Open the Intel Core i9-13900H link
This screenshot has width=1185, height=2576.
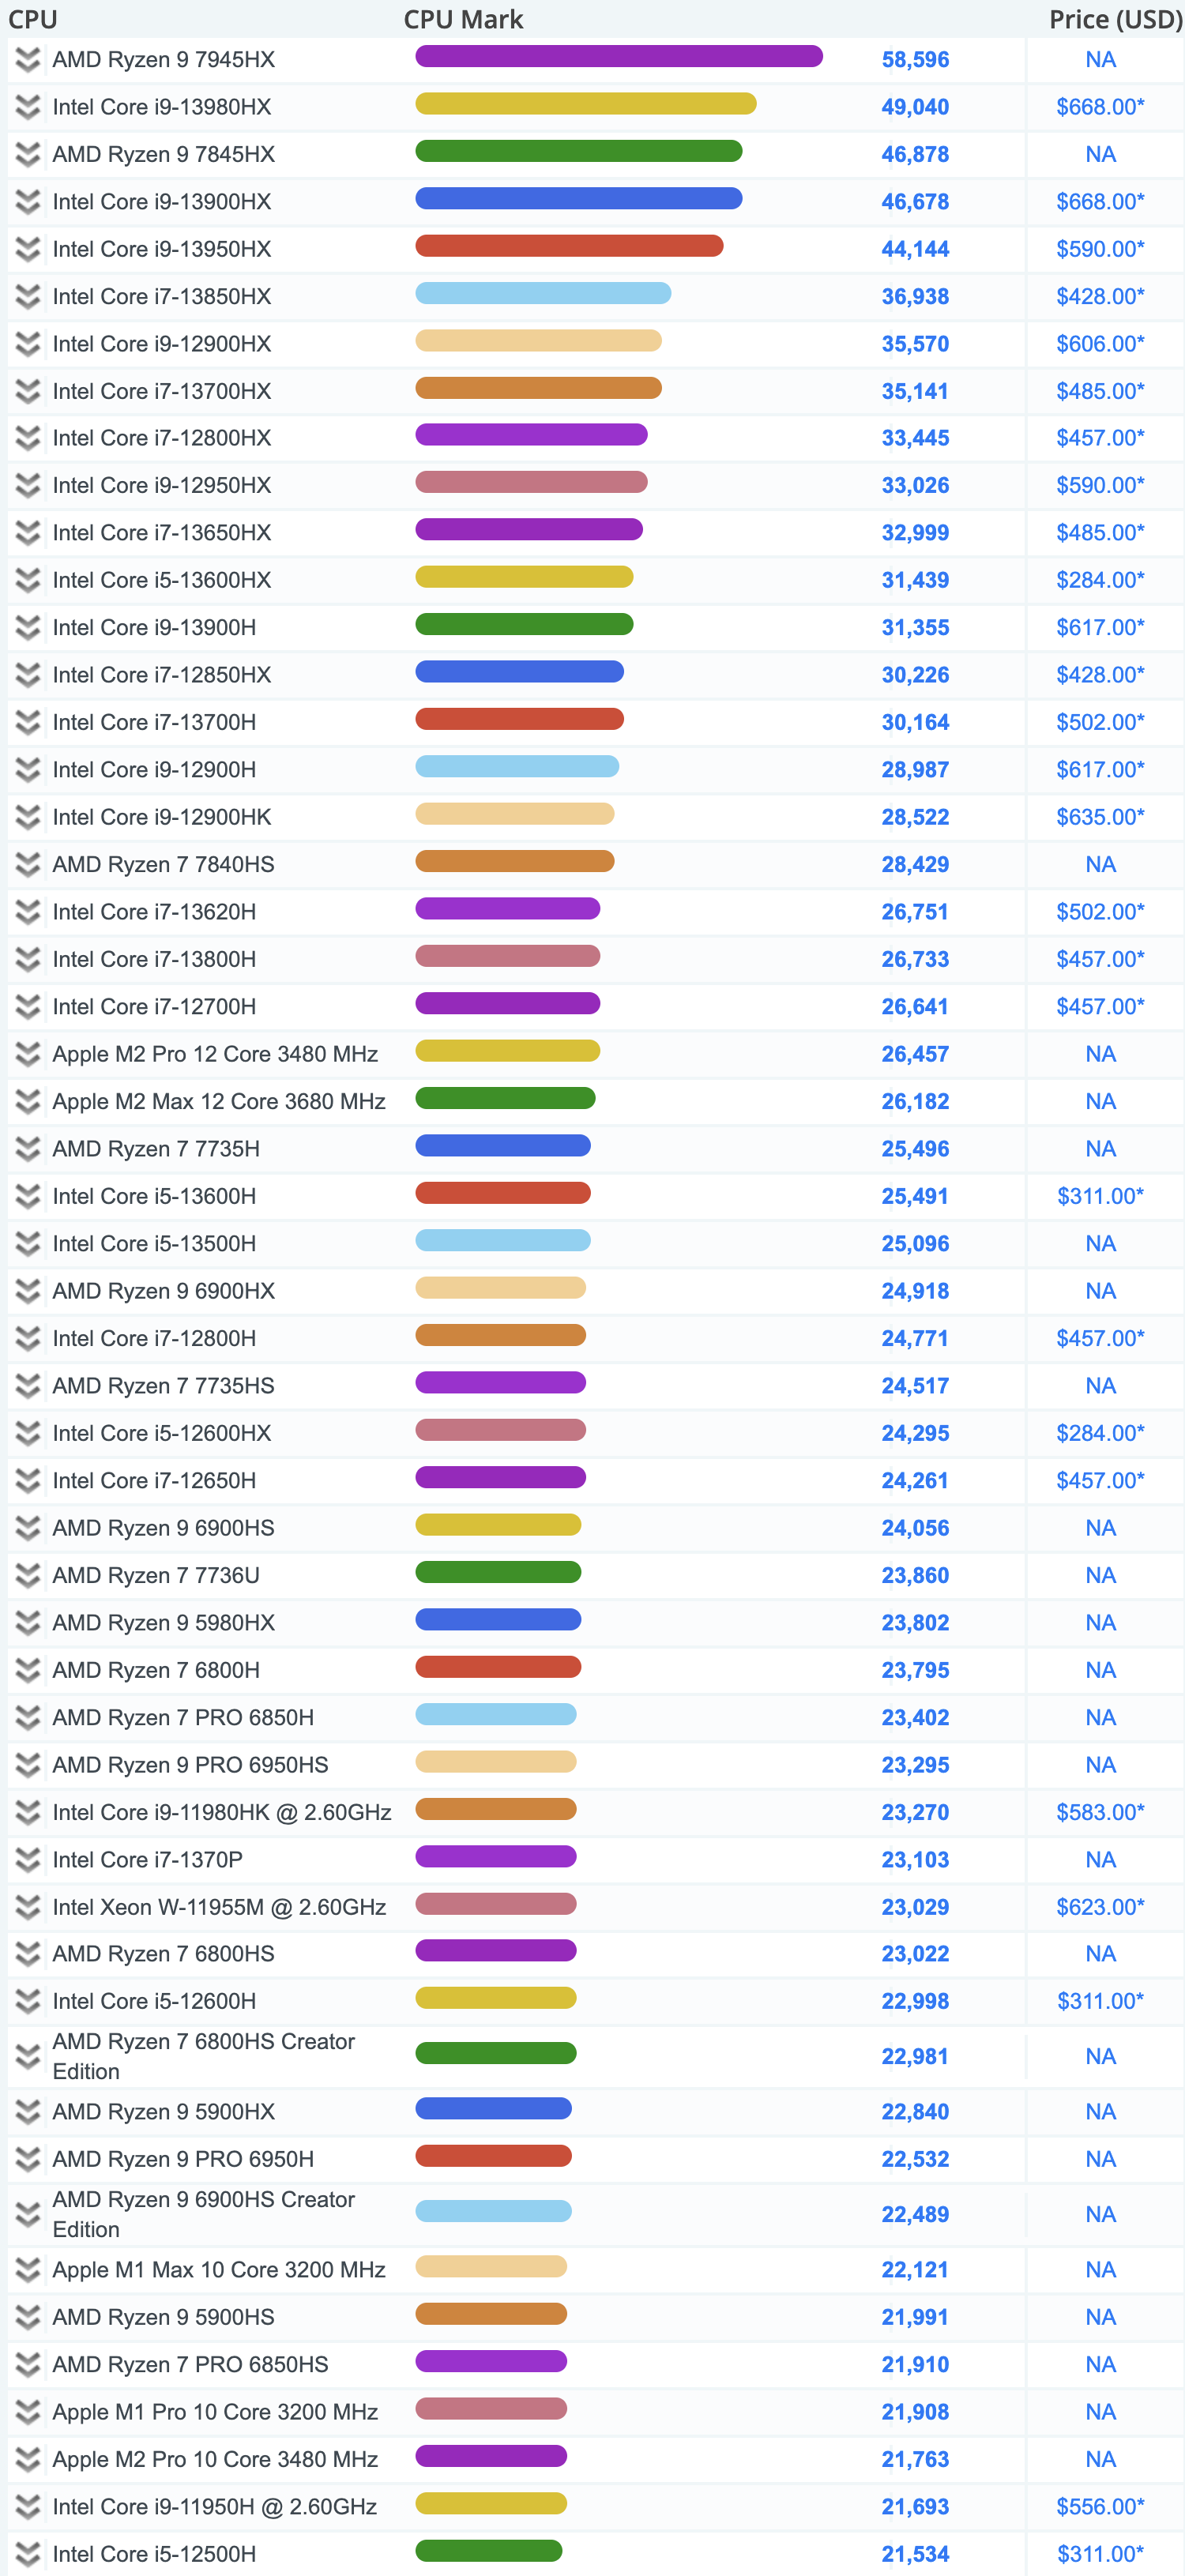[154, 628]
